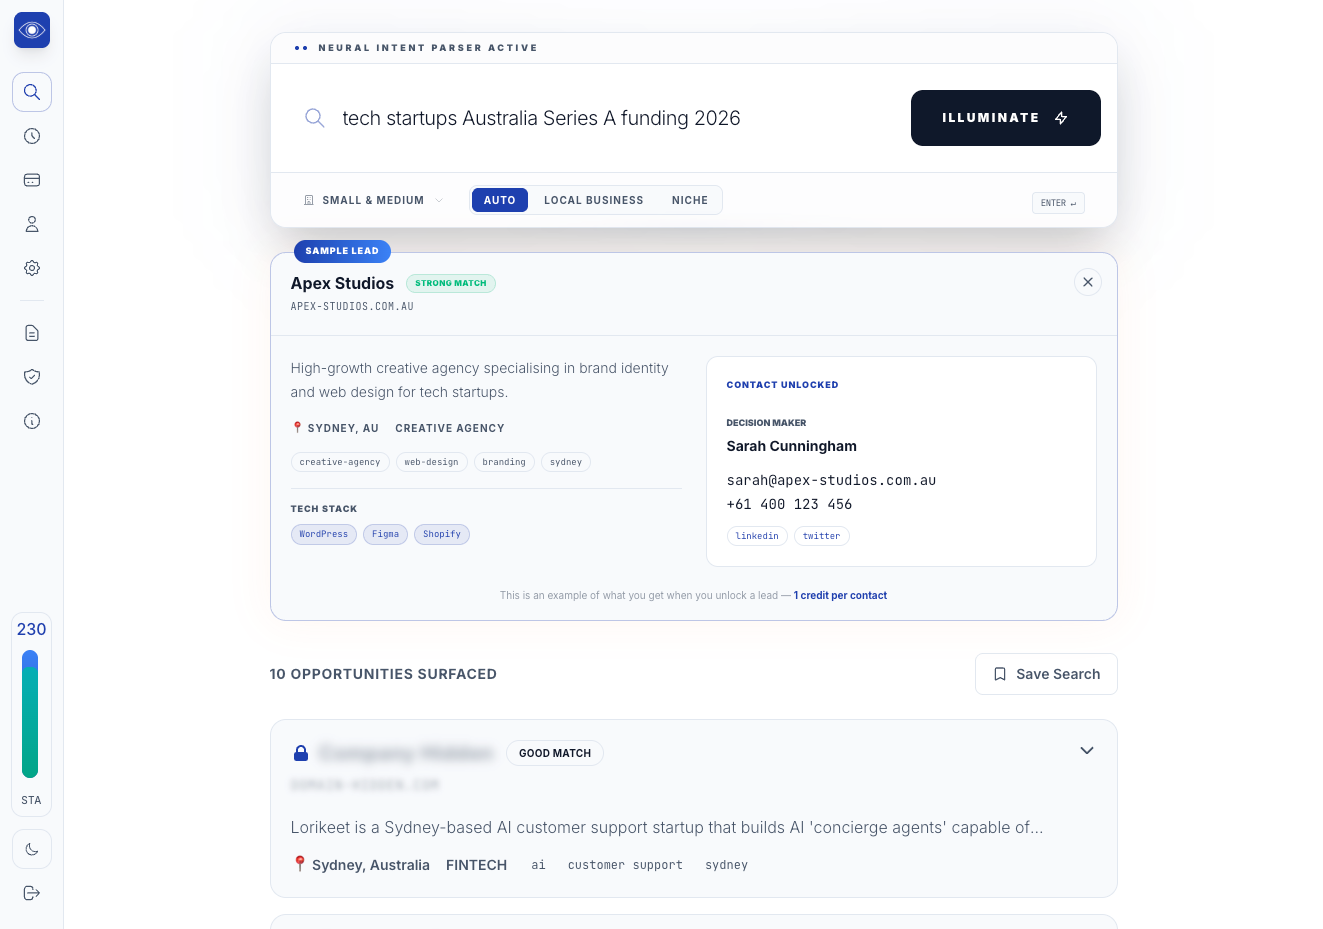
Task: Click the WordPress tech stack chip
Action: 324,534
